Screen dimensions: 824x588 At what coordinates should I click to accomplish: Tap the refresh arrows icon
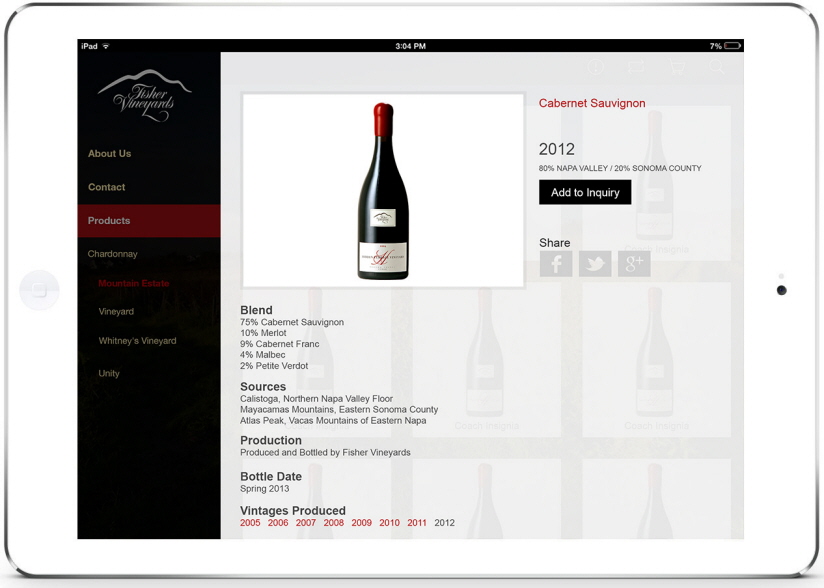[636, 67]
